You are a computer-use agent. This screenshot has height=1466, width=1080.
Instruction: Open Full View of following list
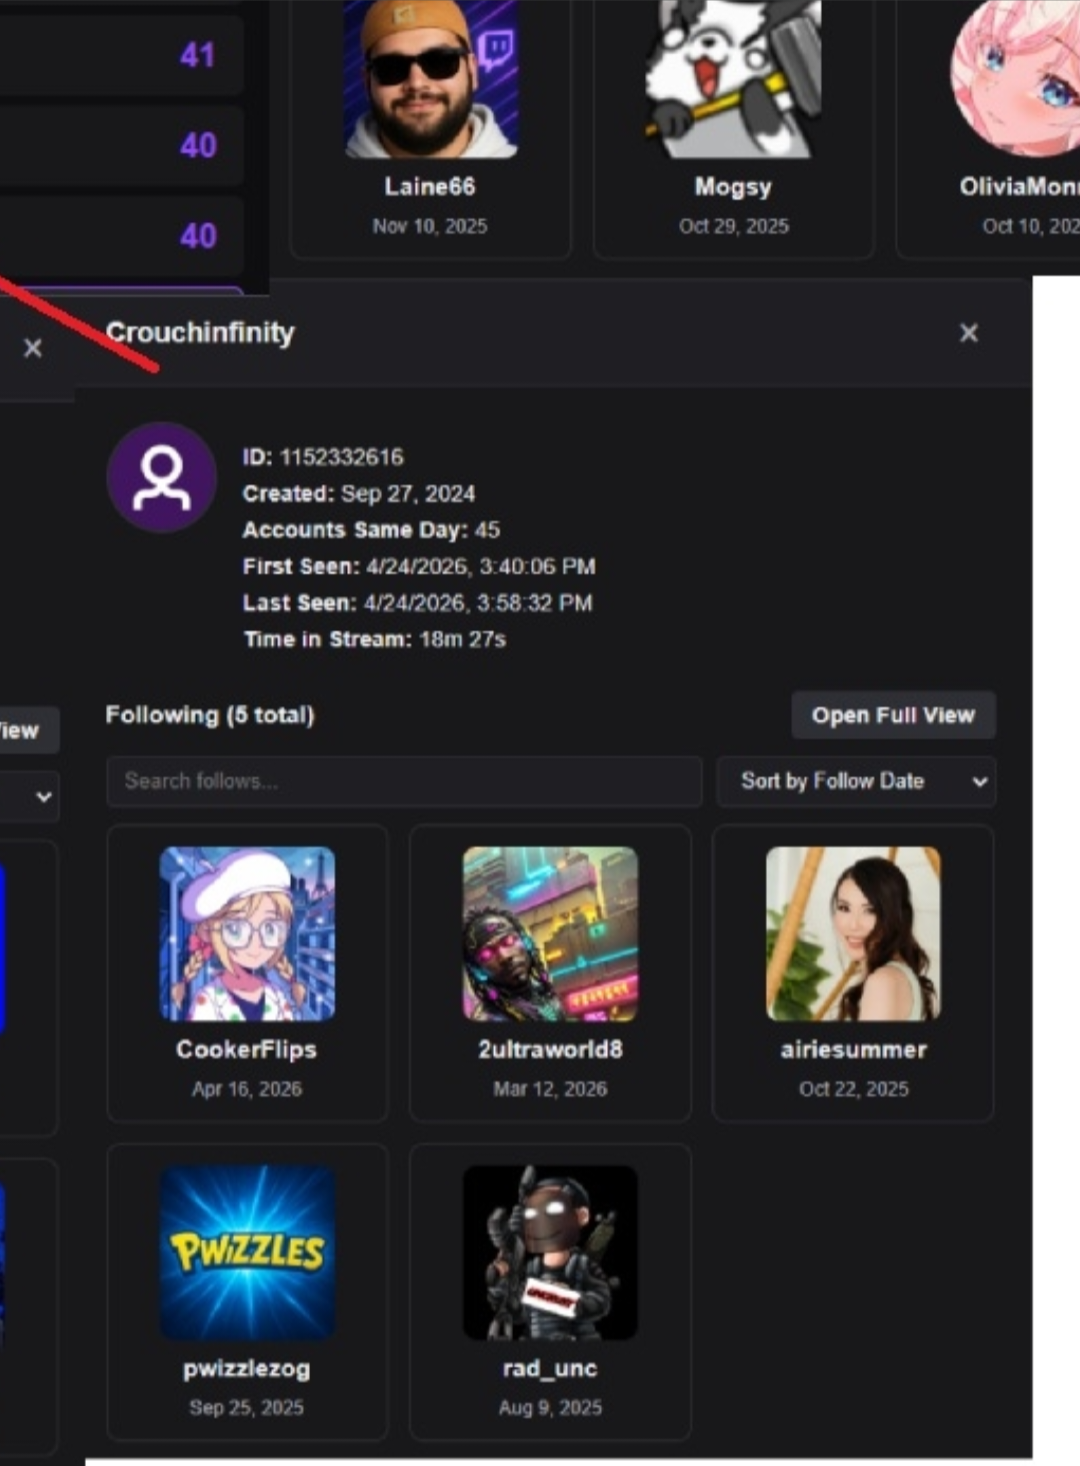tap(893, 715)
